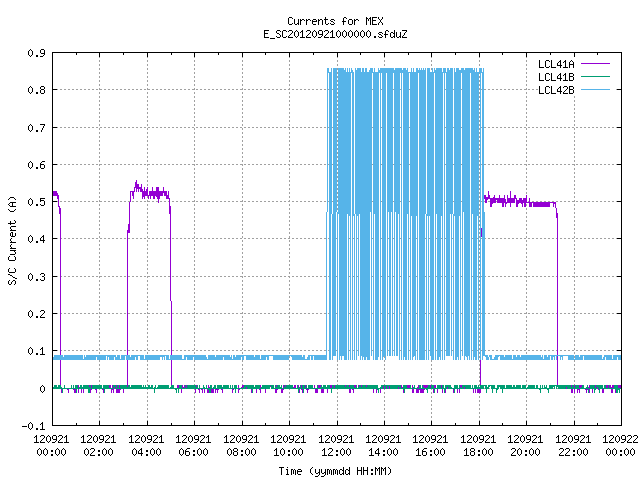Click the 0.2 y-axis tick label
Image resolution: width=640 pixels, height=480 pixels.
[x=36, y=314]
